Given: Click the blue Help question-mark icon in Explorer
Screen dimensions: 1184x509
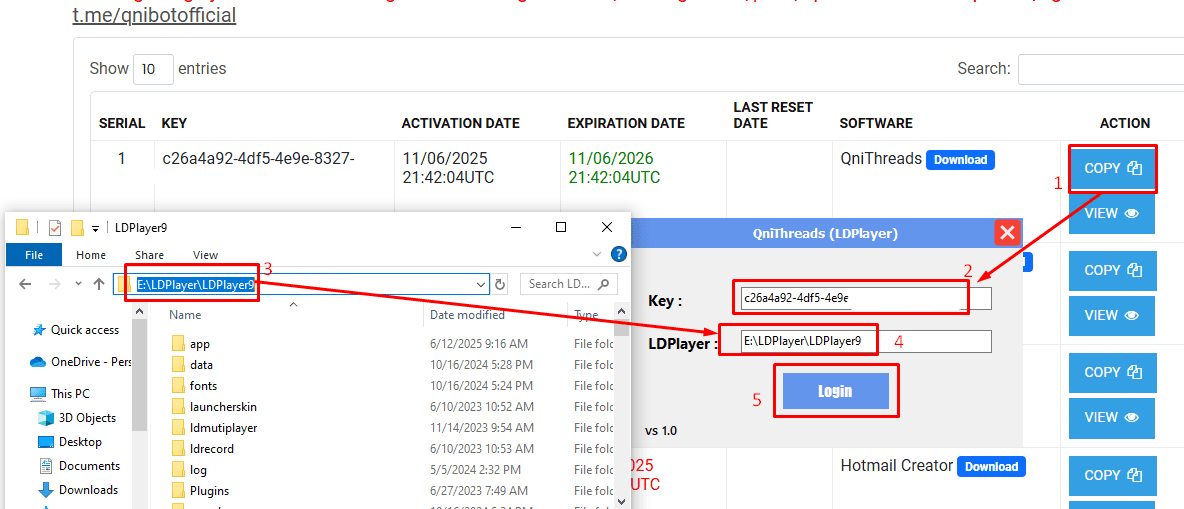Looking at the screenshot, I should (x=618, y=254).
